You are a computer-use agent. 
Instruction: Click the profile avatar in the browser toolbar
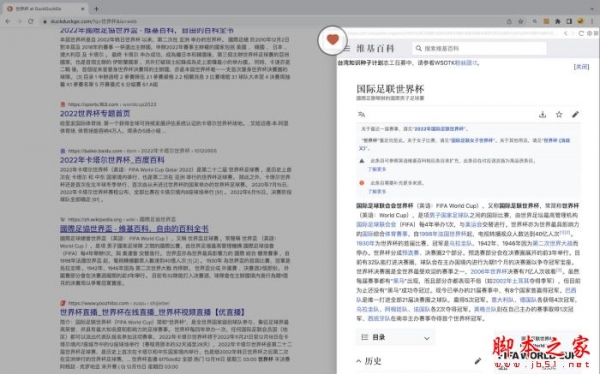[580, 21]
